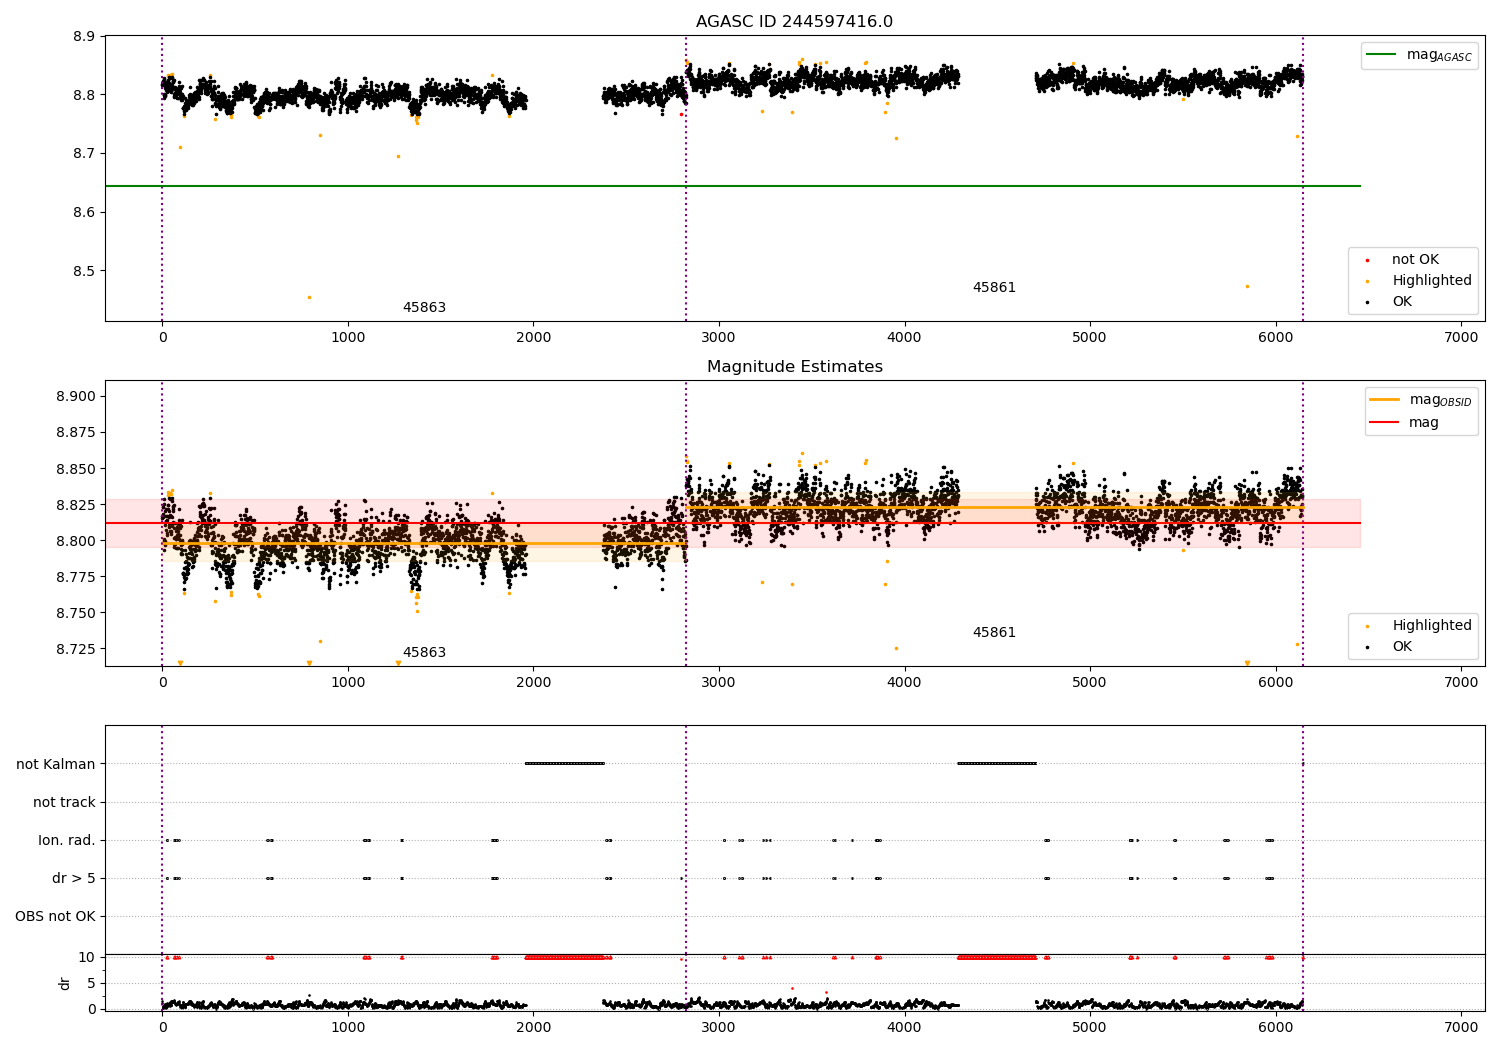The image size is (1500, 1050).
Task: Click the 'Magnitude Estimates' plot title
Action: point(794,367)
